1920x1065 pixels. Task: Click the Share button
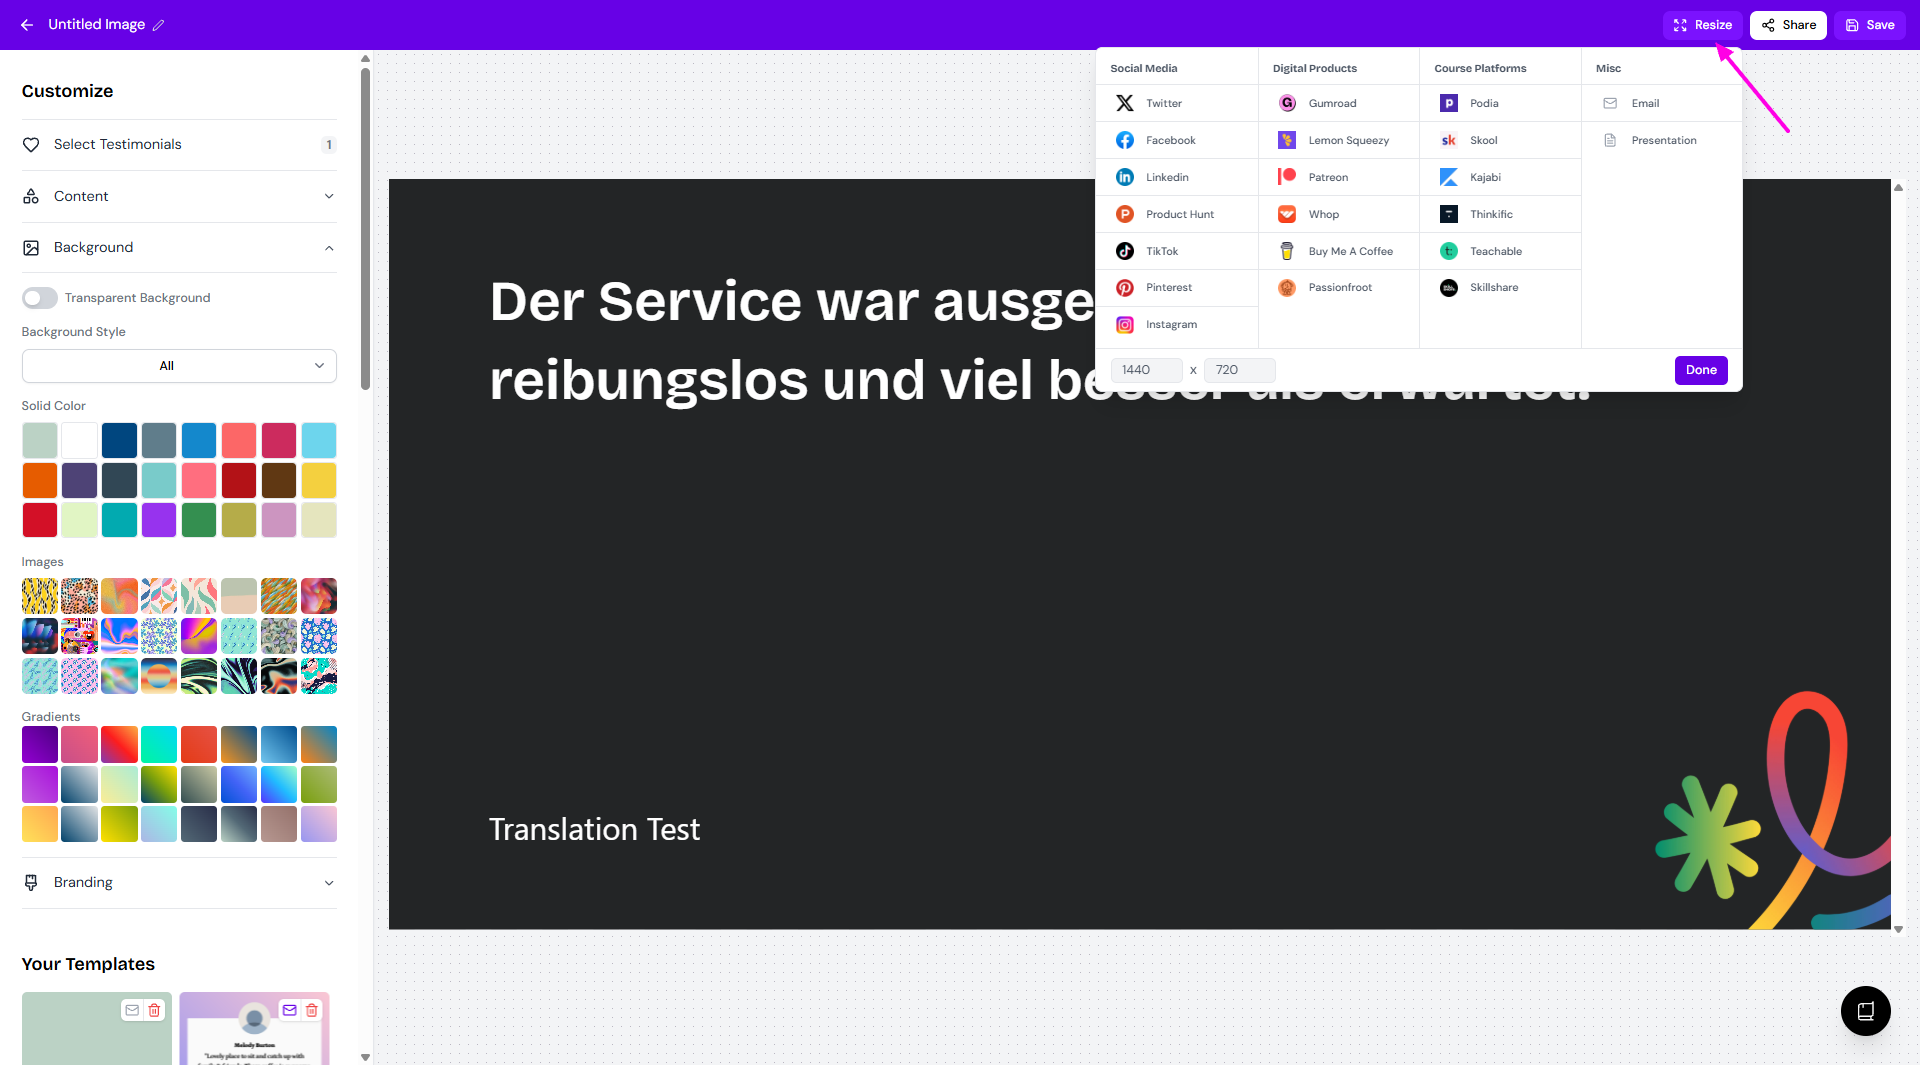coord(1788,25)
